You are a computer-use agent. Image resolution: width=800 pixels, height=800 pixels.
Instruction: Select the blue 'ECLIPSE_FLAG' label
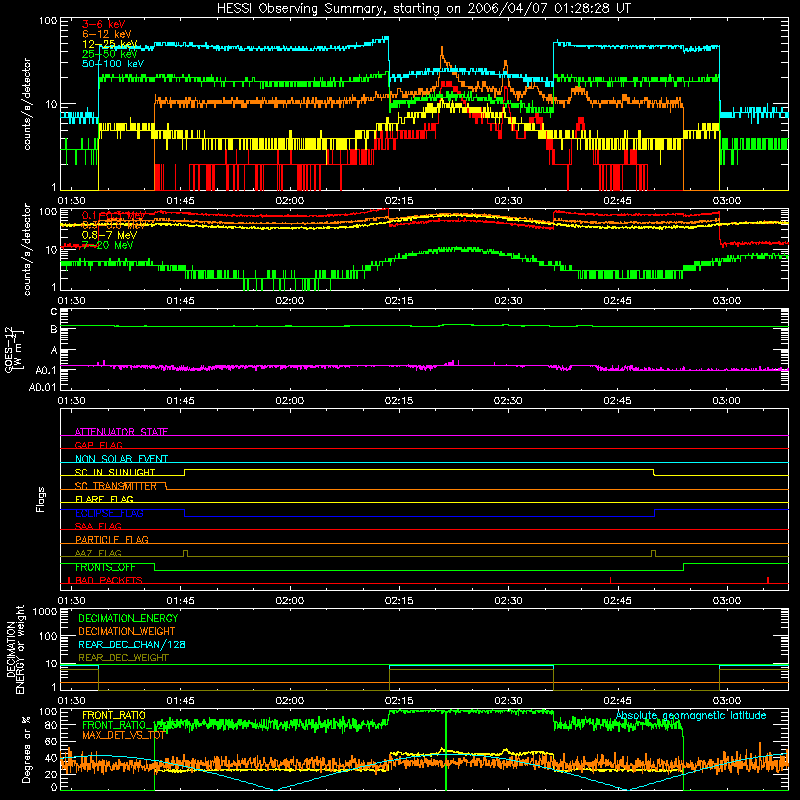coord(110,513)
